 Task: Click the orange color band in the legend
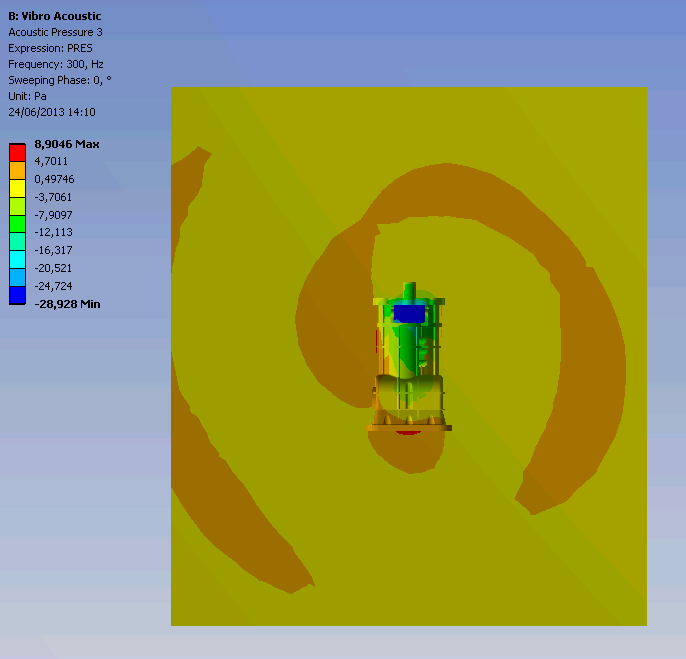tap(18, 170)
